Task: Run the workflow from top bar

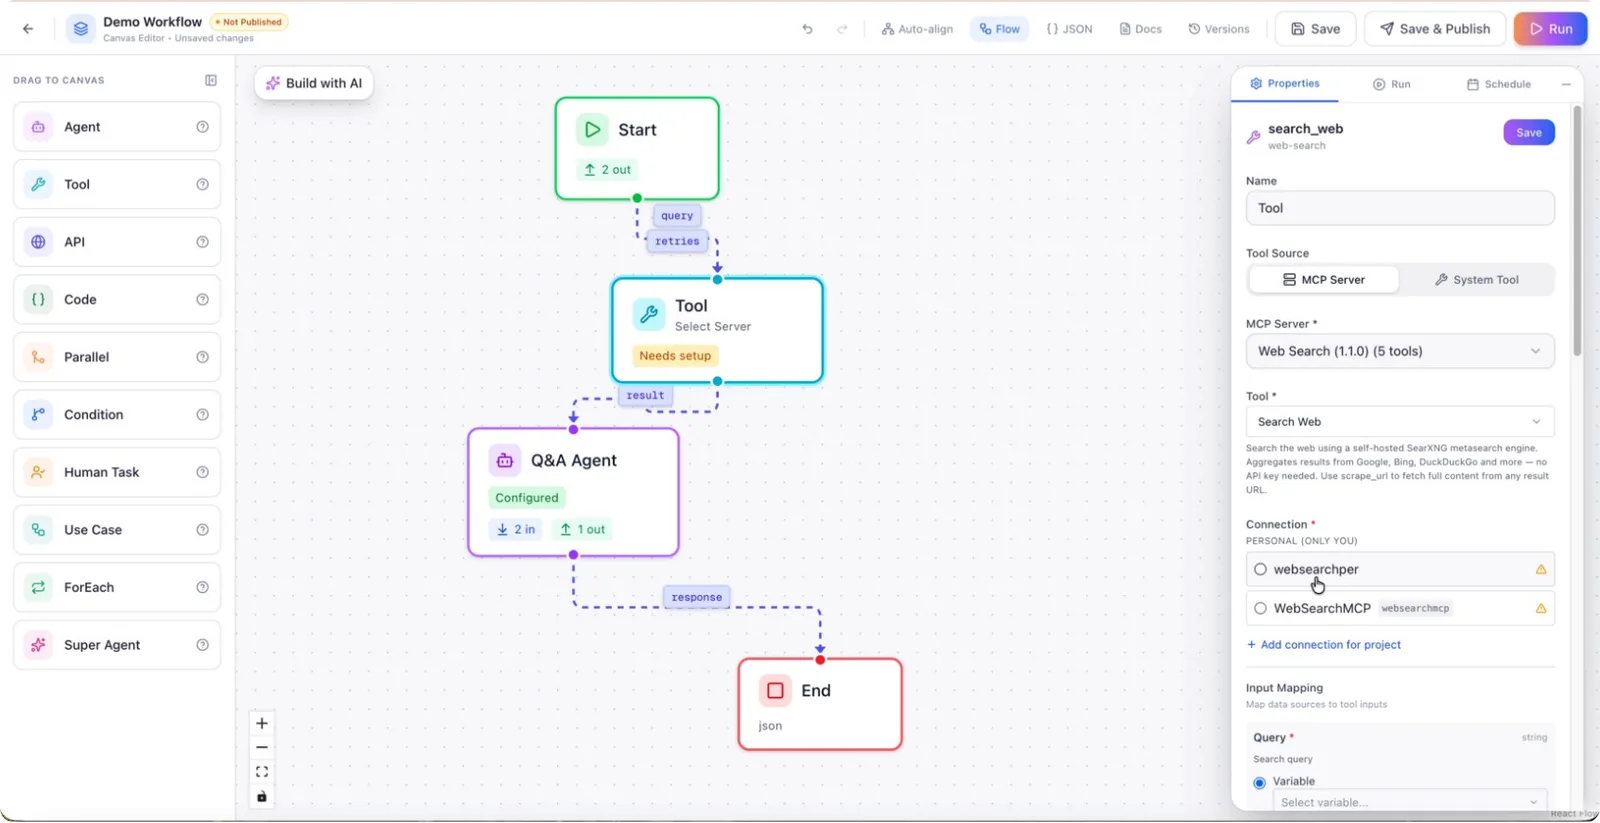Action: pos(1551,29)
